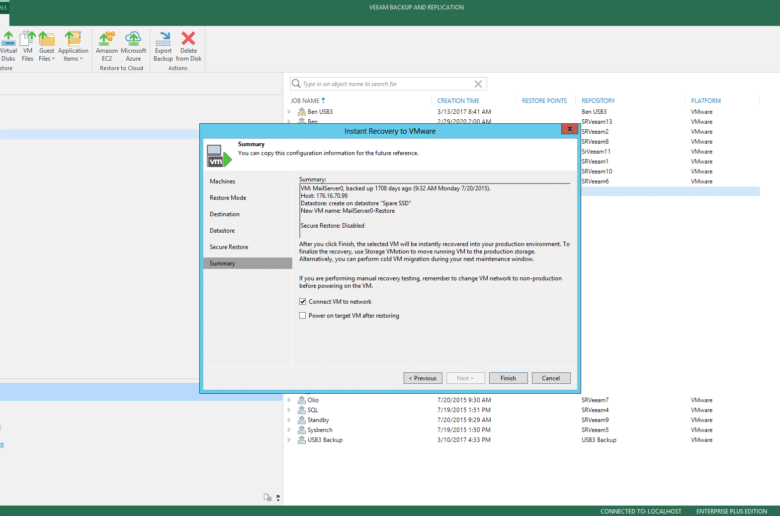Viewport: 780px width, 516px height.
Task: Click Delete from Disk icon
Action: 189,46
